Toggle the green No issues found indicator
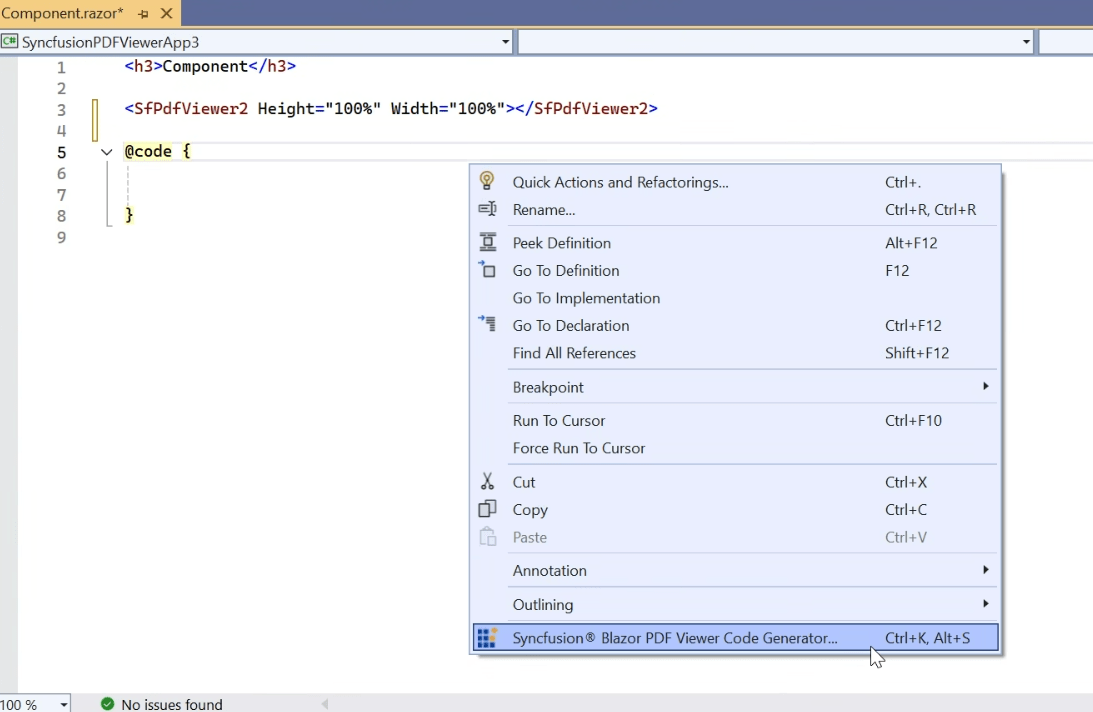 click(107, 704)
